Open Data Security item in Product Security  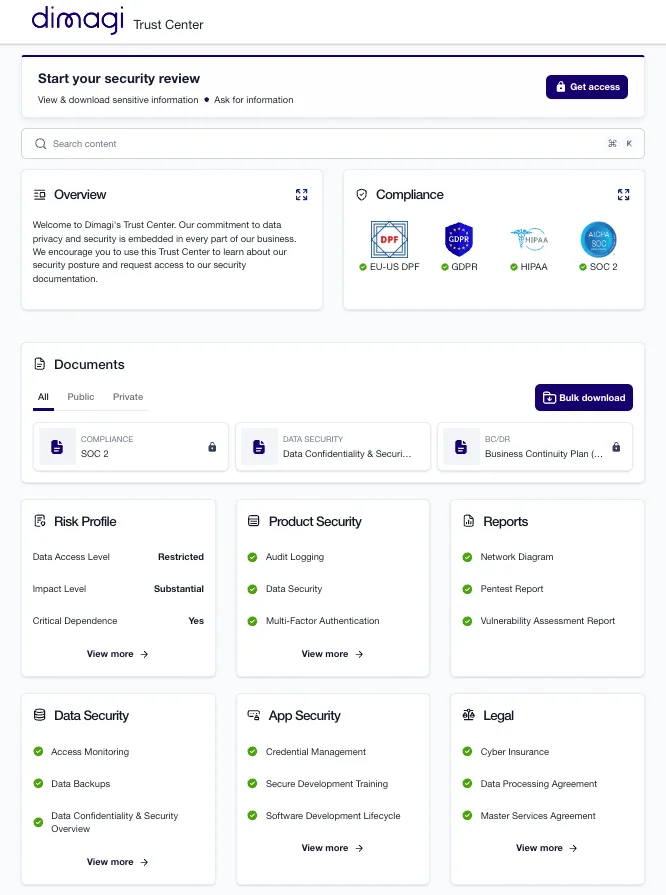click(x=294, y=589)
